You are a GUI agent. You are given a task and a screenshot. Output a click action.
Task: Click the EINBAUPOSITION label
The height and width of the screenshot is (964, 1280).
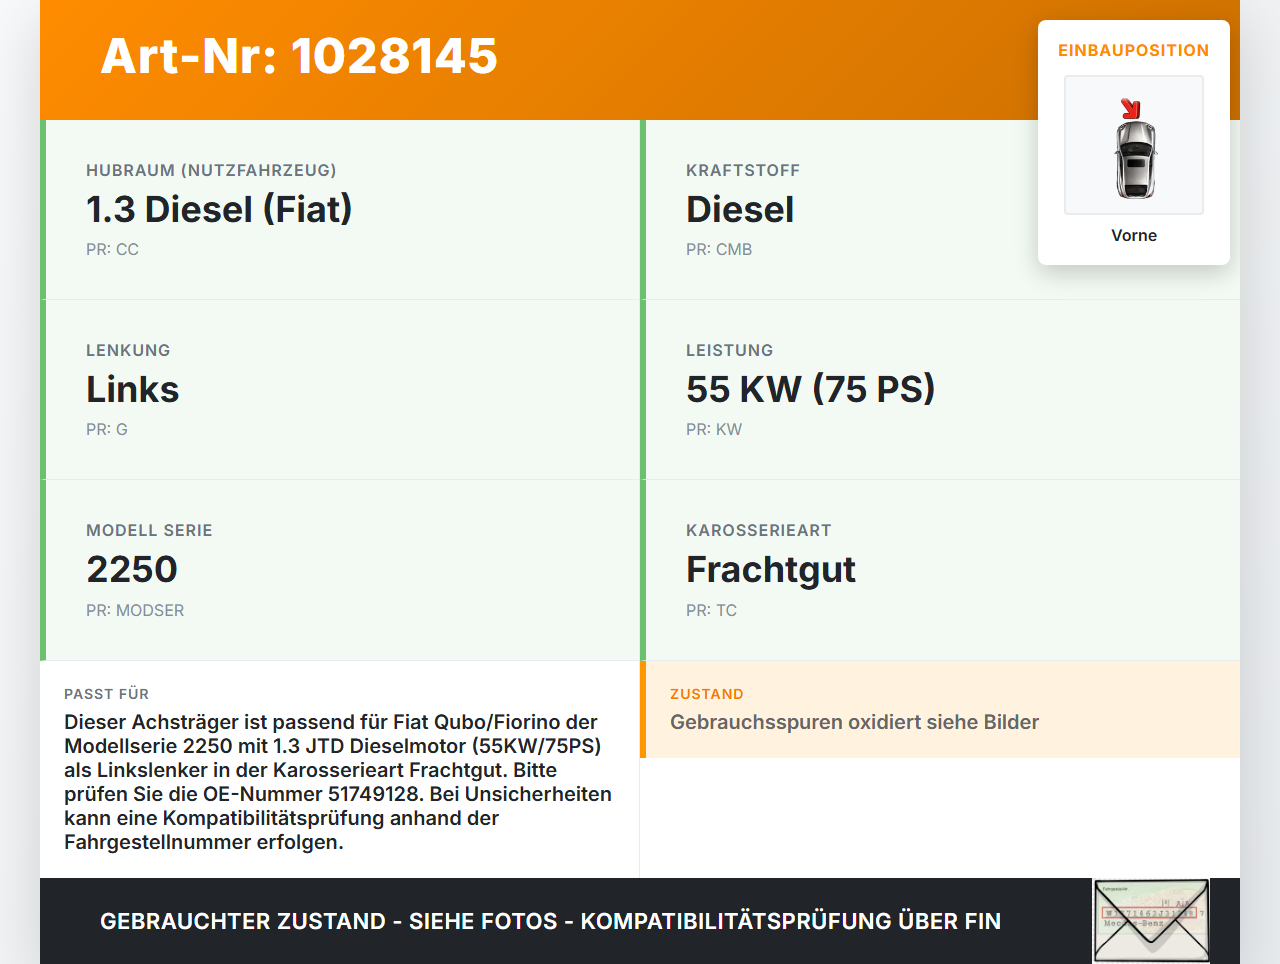pyautogui.click(x=1134, y=50)
